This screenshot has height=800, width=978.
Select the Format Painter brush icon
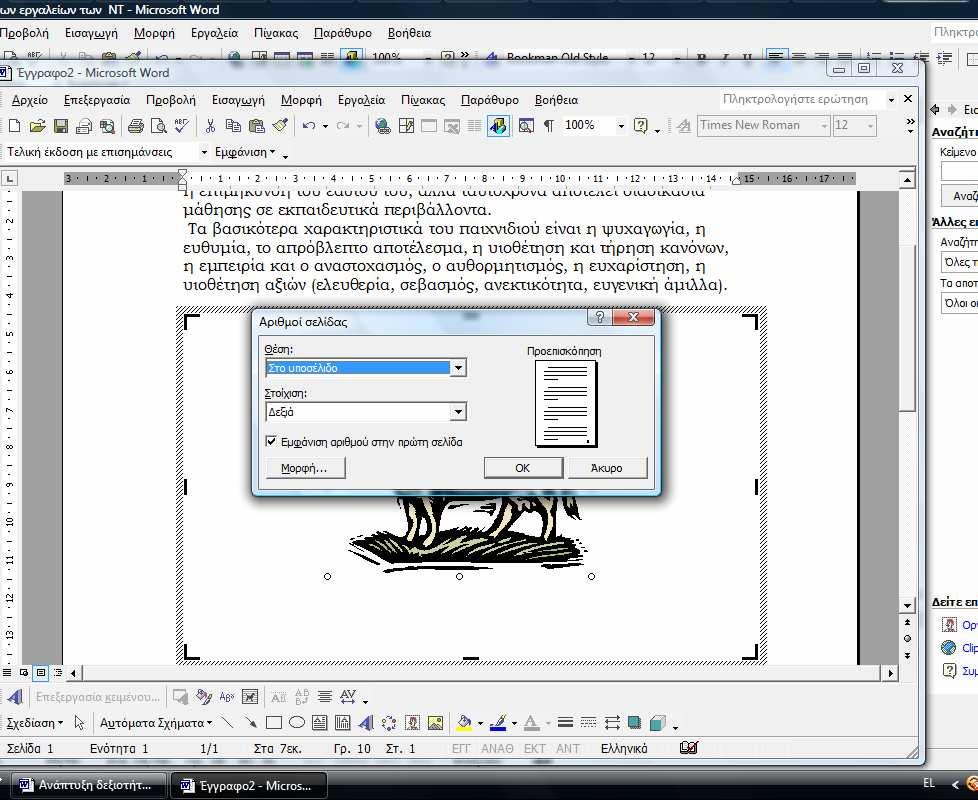coord(280,126)
